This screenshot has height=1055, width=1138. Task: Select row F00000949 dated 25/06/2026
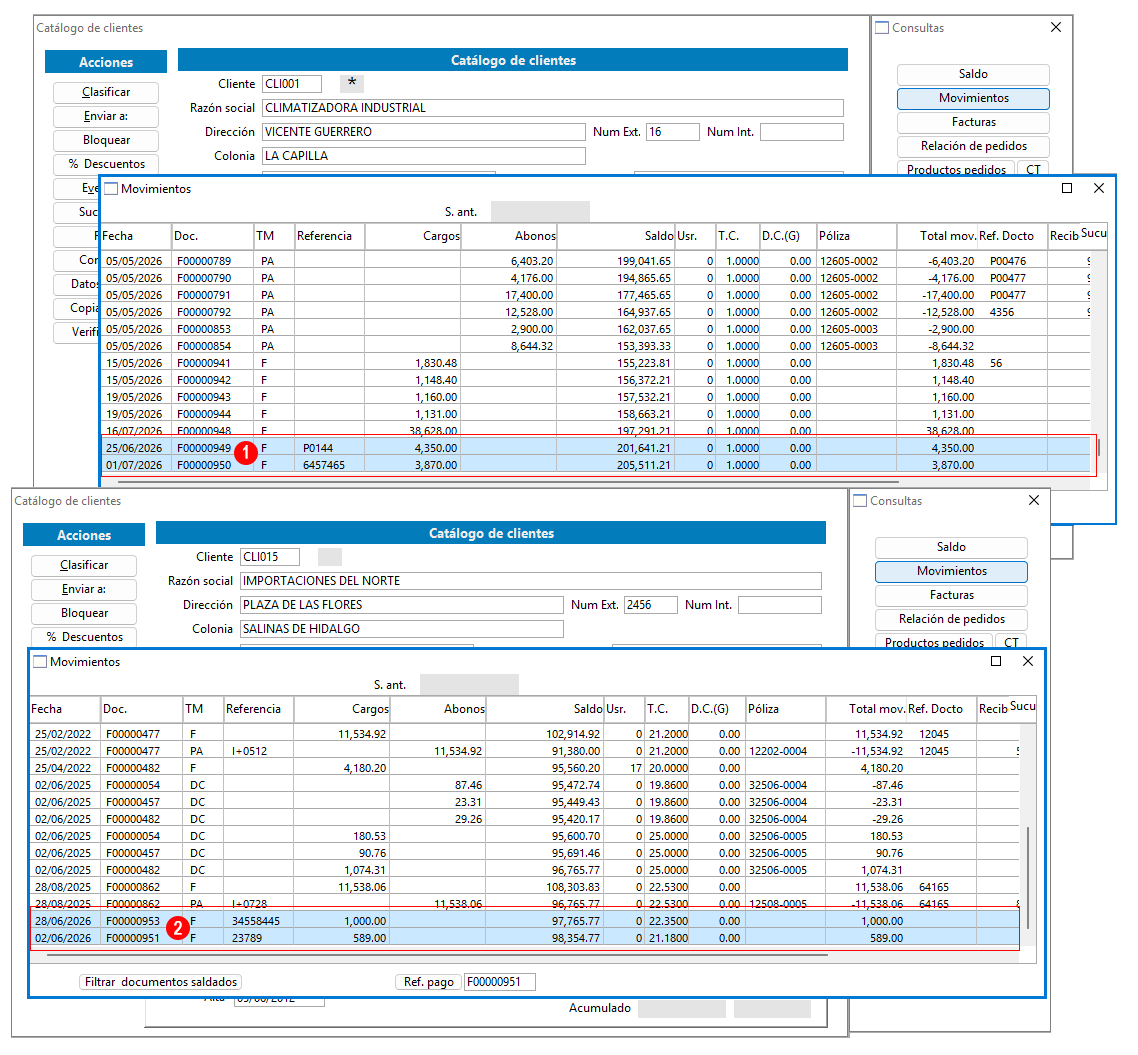coord(595,448)
